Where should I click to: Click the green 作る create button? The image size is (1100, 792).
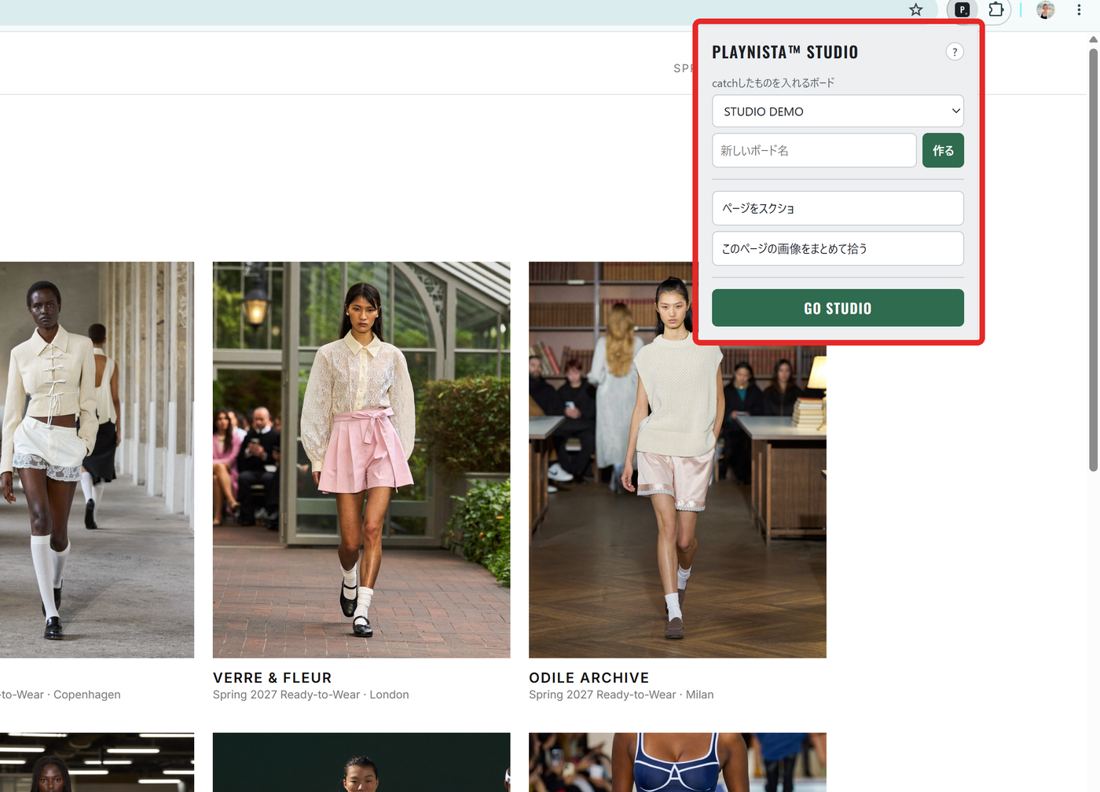943,150
